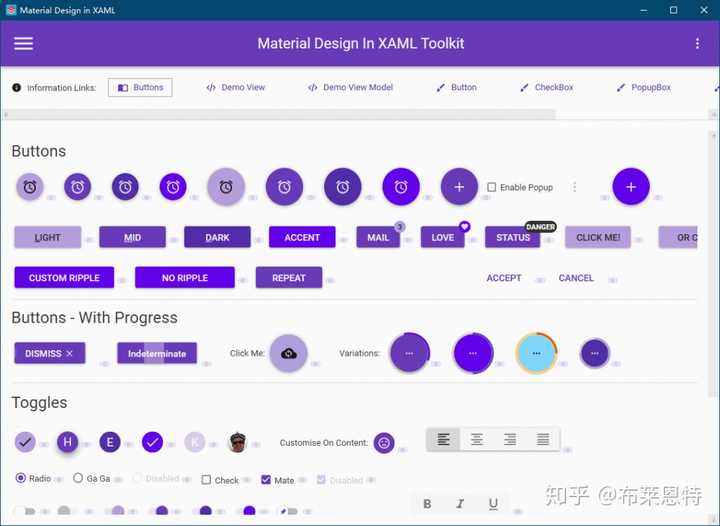Click the far-right plus floating action button
This screenshot has width=720, height=526.
(x=631, y=187)
